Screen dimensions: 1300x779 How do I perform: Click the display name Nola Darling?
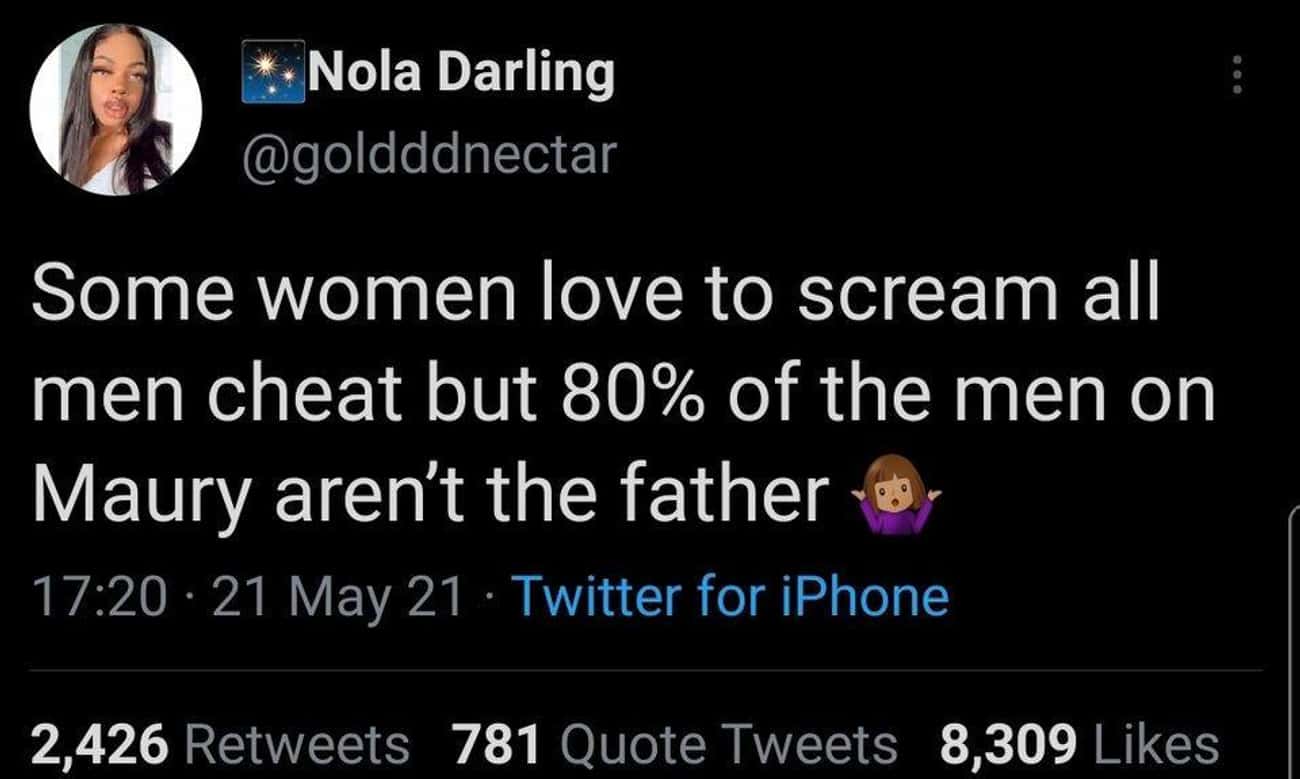pos(460,73)
